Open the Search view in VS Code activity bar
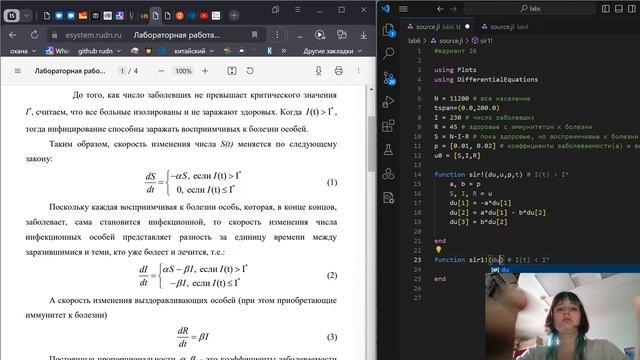Image resolution: width=640 pixels, height=360 pixels. click(389, 53)
